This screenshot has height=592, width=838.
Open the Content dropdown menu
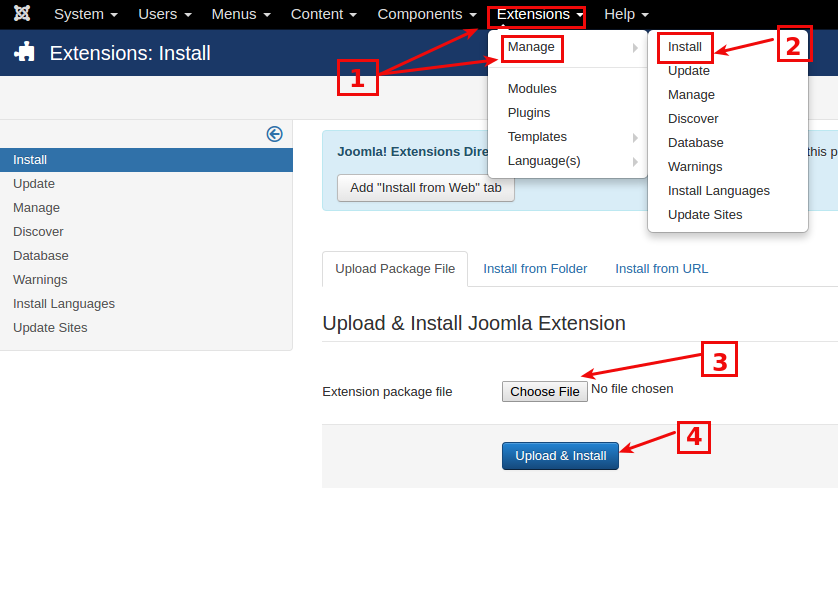point(323,14)
